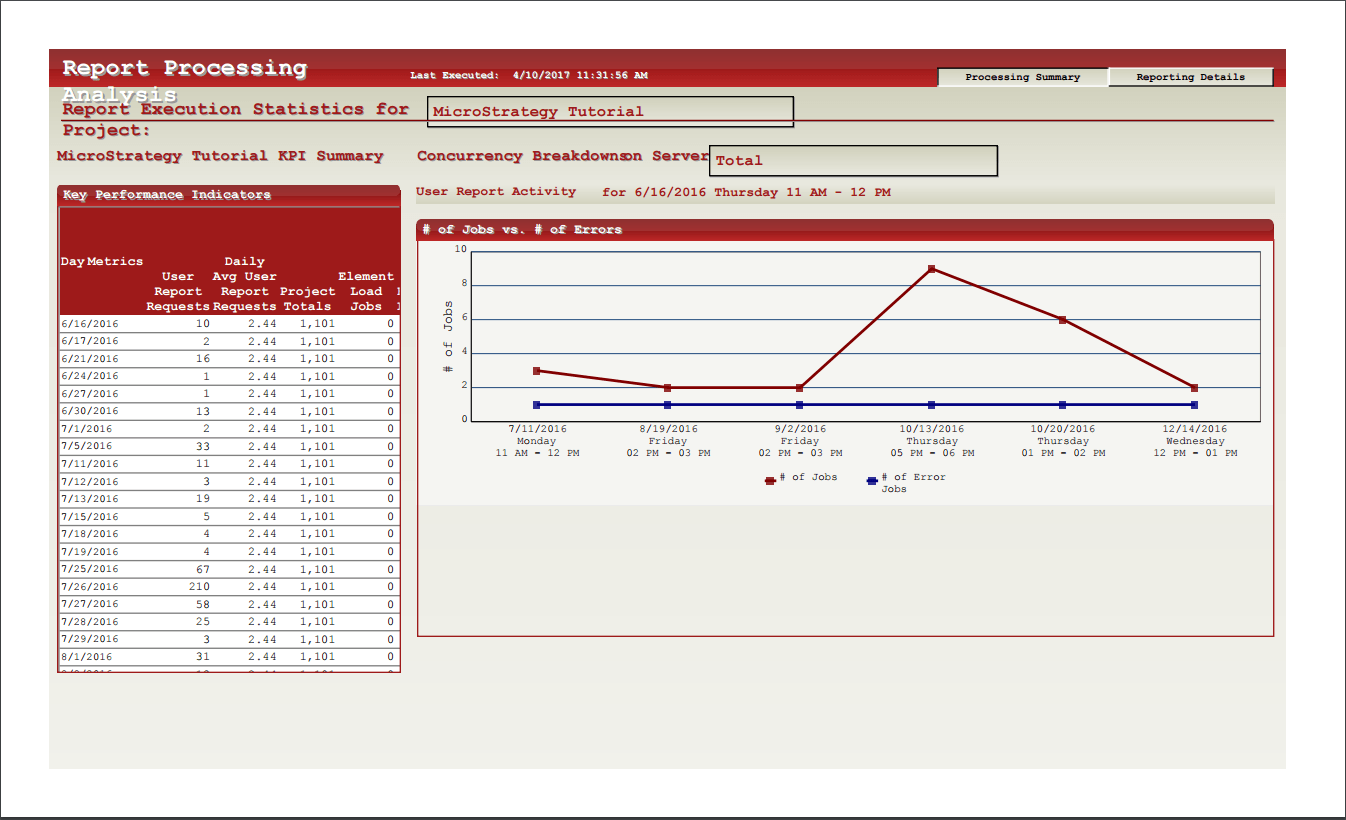The height and width of the screenshot is (820, 1346).
Task: Select the 7/11/2016 jobs data point
Action: (537, 371)
